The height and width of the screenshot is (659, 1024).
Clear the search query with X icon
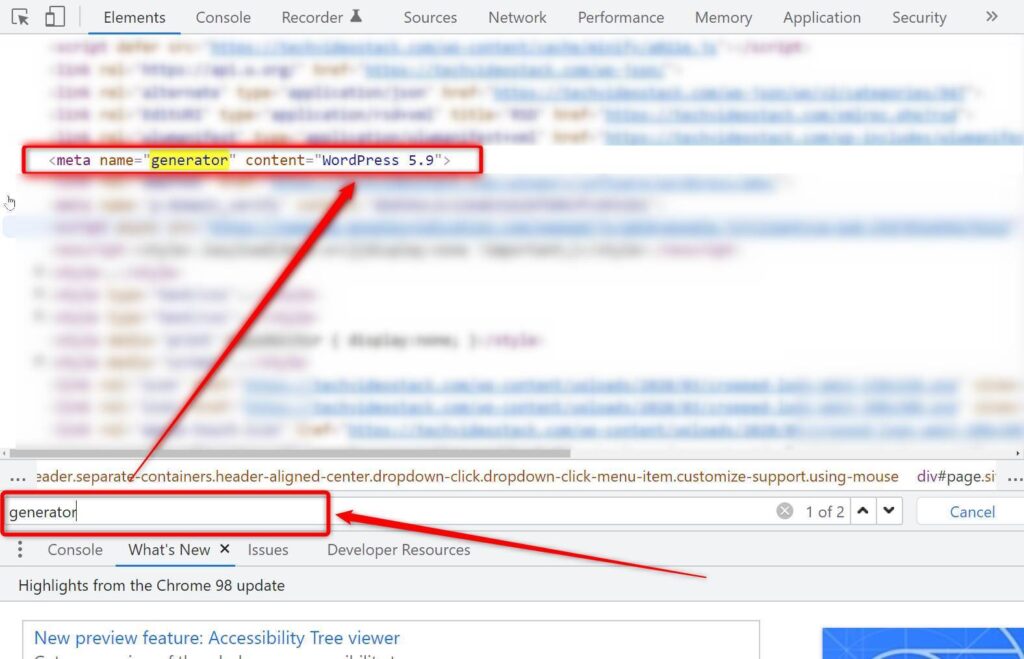pyautogui.click(x=784, y=511)
